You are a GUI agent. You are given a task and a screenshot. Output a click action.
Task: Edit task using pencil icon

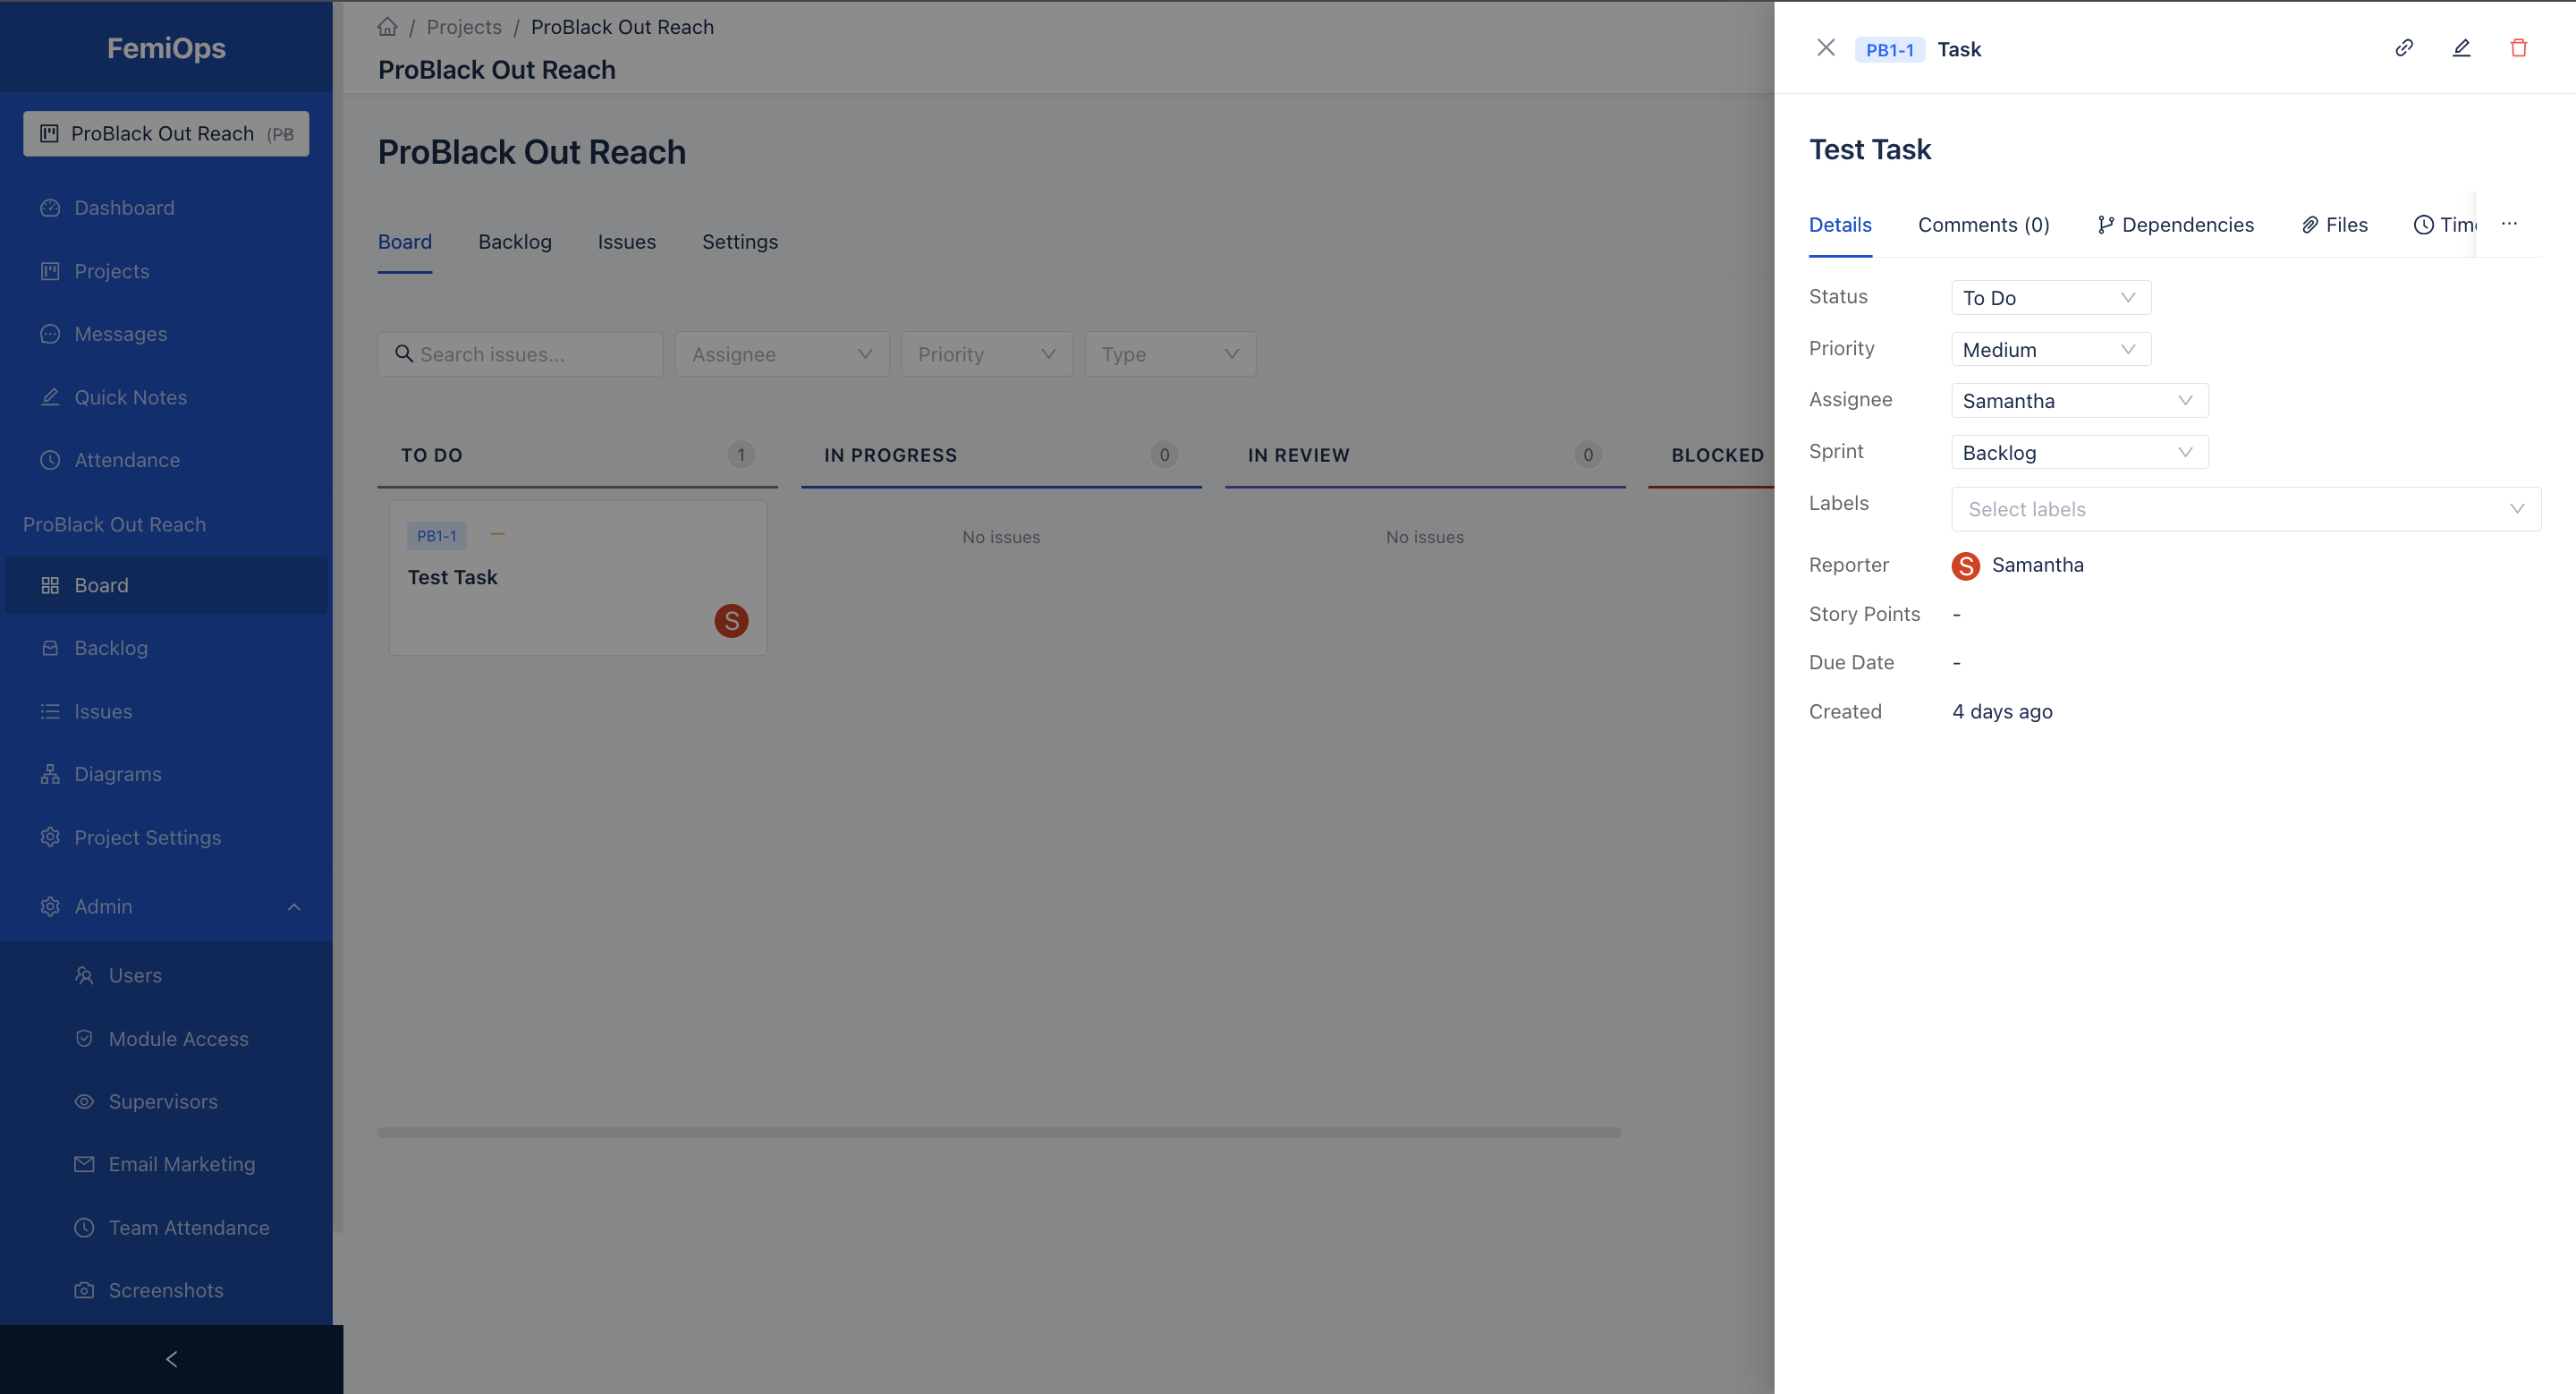tap(2461, 48)
